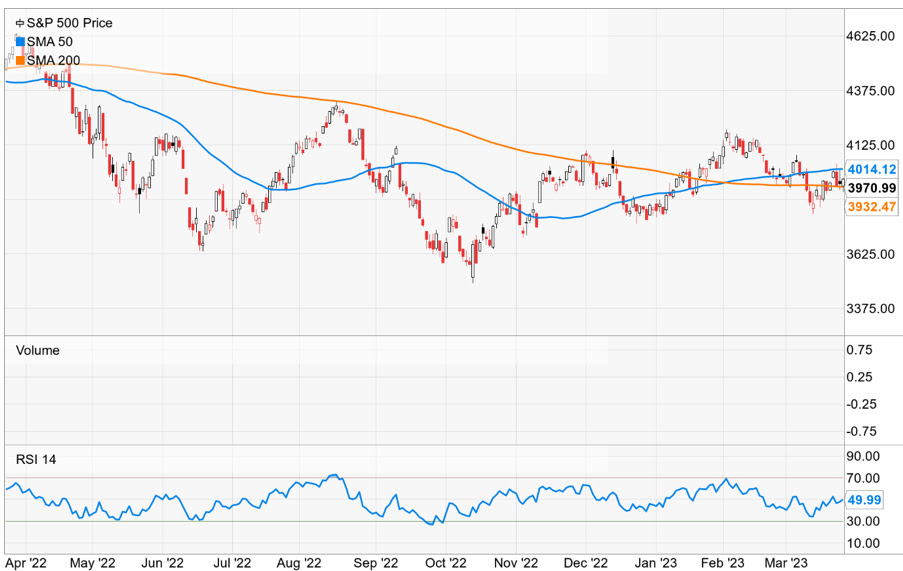Click the Volume panel label
Screen dimensions: 903x571
point(37,351)
